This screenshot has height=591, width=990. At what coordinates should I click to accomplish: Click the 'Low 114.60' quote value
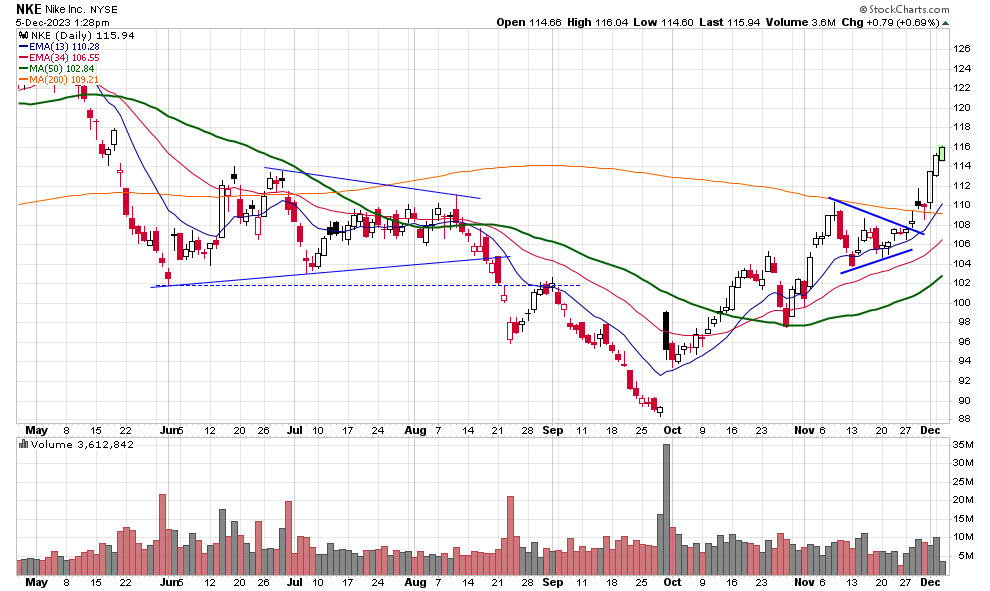(x=663, y=22)
